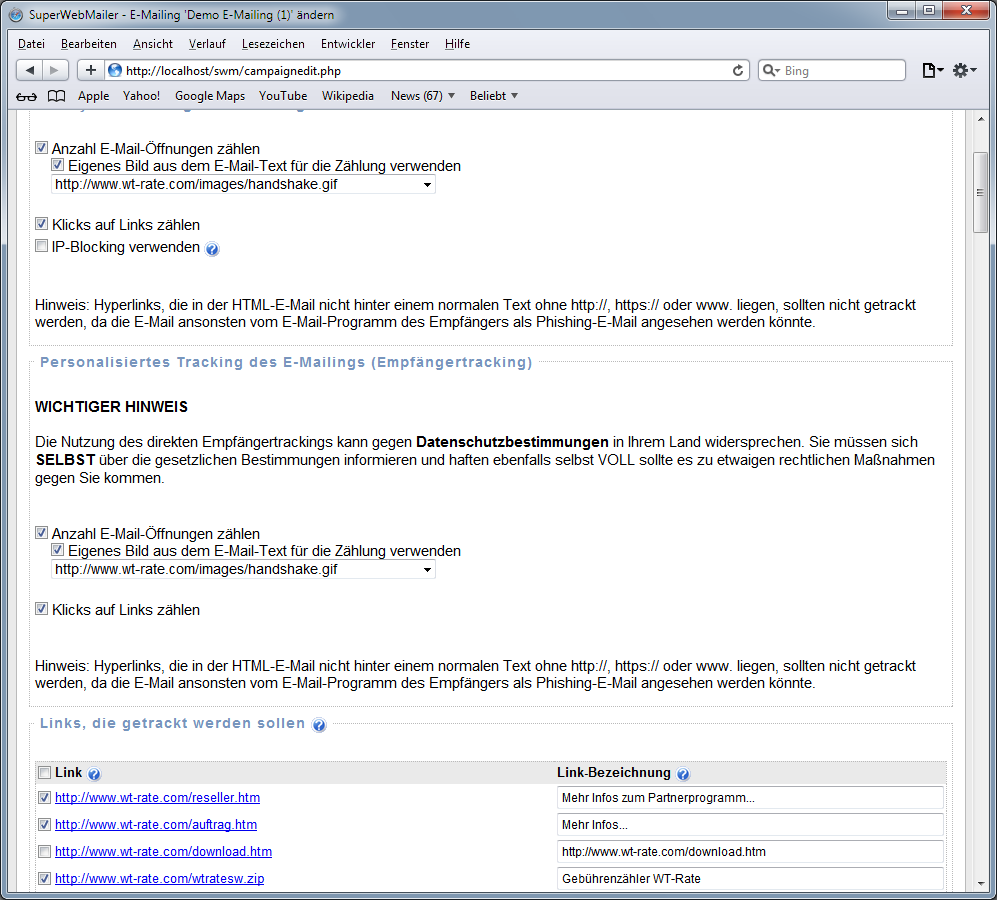
Task: Open the Fenster menu
Action: tap(409, 44)
